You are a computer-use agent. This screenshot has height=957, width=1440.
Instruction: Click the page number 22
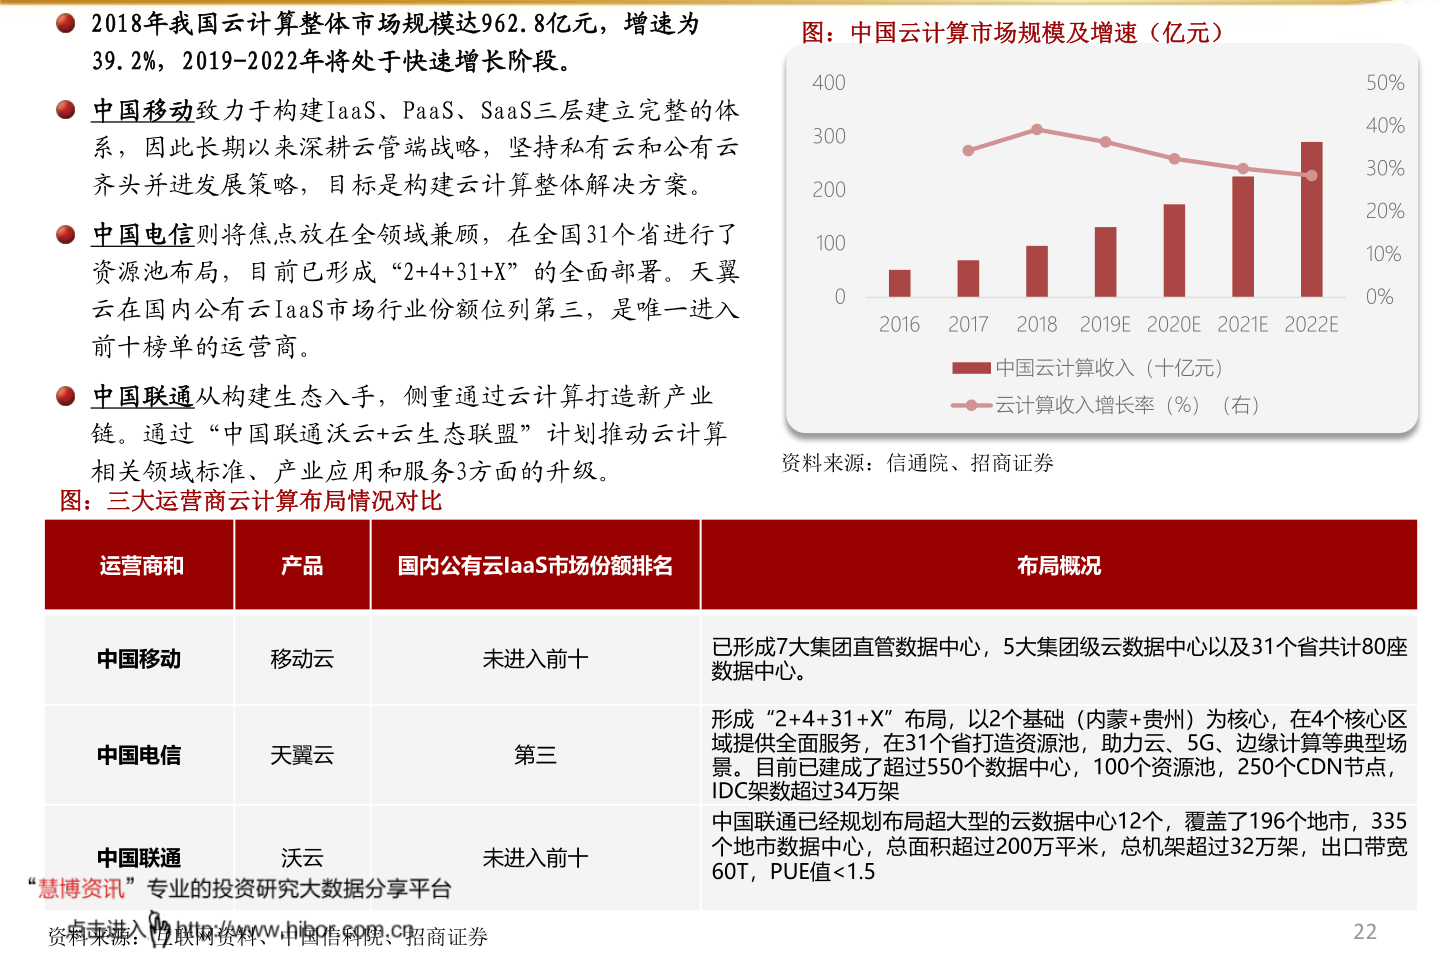[1365, 931]
